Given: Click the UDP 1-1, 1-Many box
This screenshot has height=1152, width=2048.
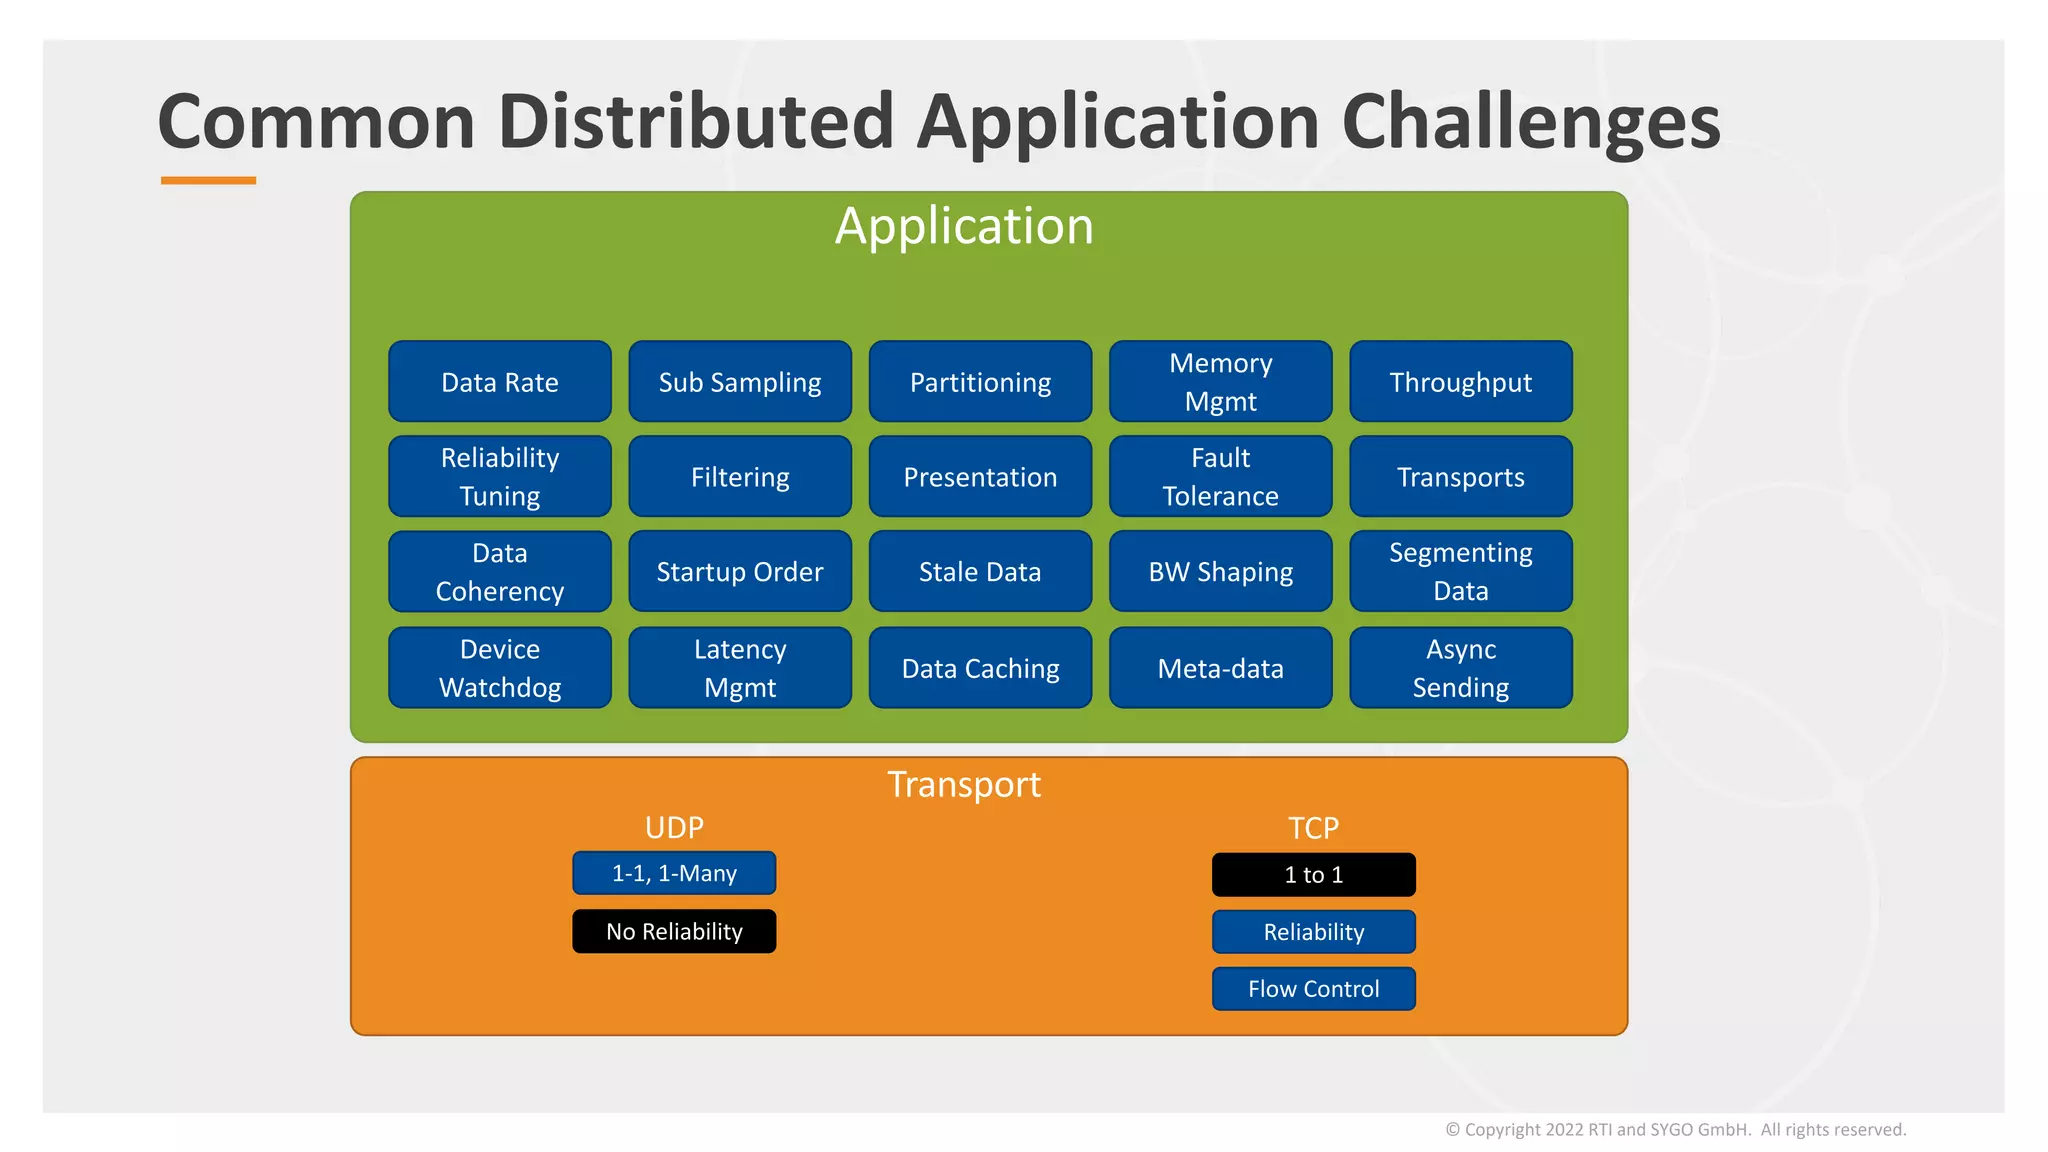Looking at the screenshot, I should (x=674, y=873).
